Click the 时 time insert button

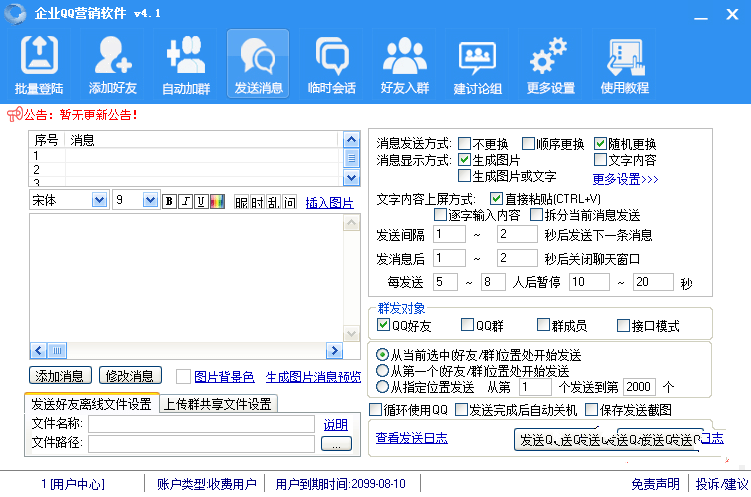tap(257, 202)
